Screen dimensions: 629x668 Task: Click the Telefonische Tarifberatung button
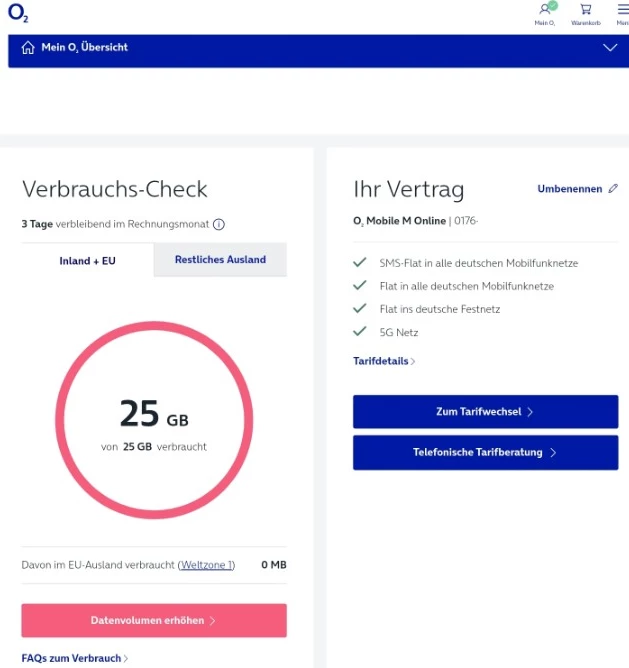[485, 452]
